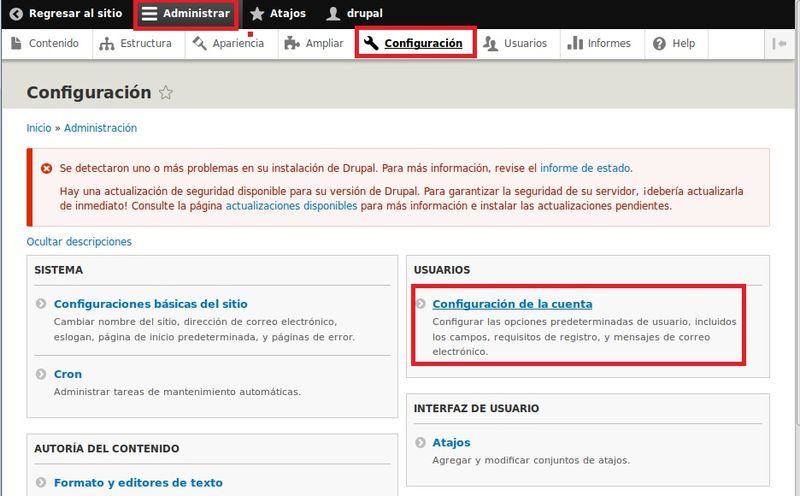Click the puzzle piece icon beside Ampliar
Screen dimensions: 800x496
coord(292,43)
